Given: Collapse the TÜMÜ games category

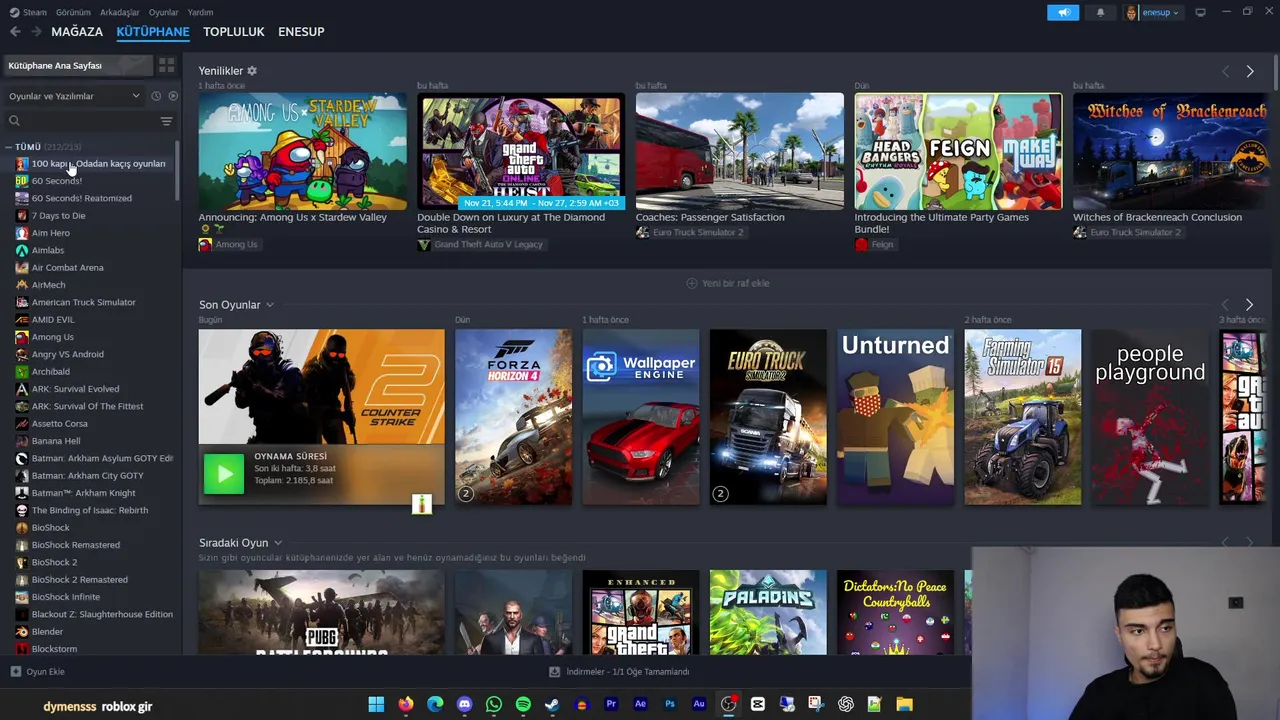Looking at the screenshot, I should click(8, 147).
